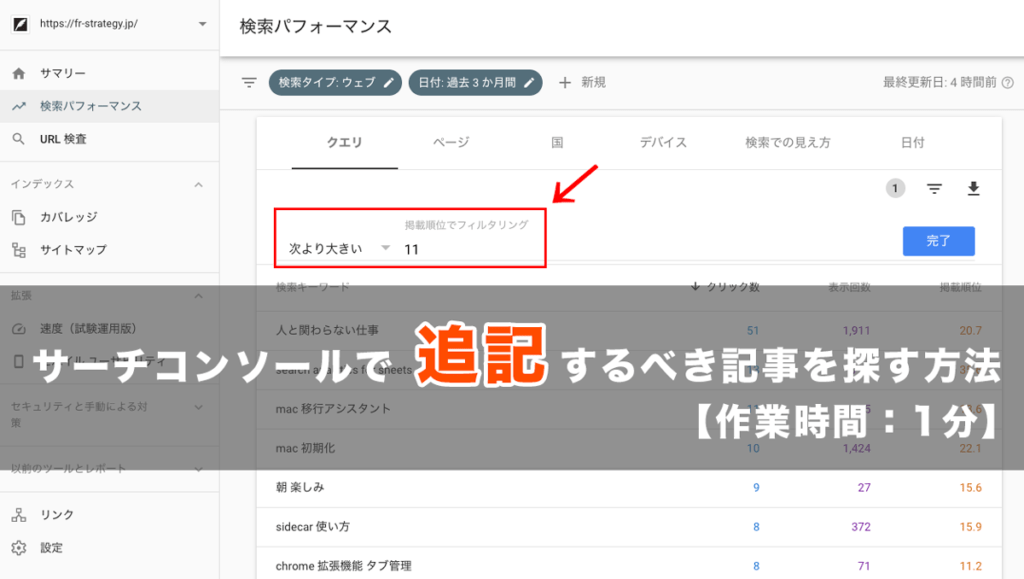Open the 次より大きい comparison dropdown
Viewport: 1024px width, 579px height.
(339, 249)
